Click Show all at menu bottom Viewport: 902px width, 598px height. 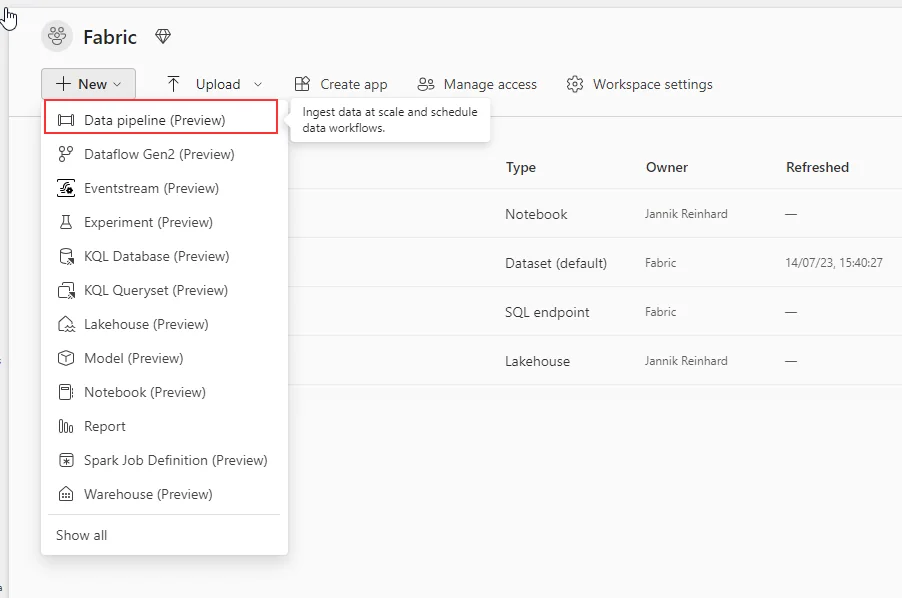pos(82,535)
